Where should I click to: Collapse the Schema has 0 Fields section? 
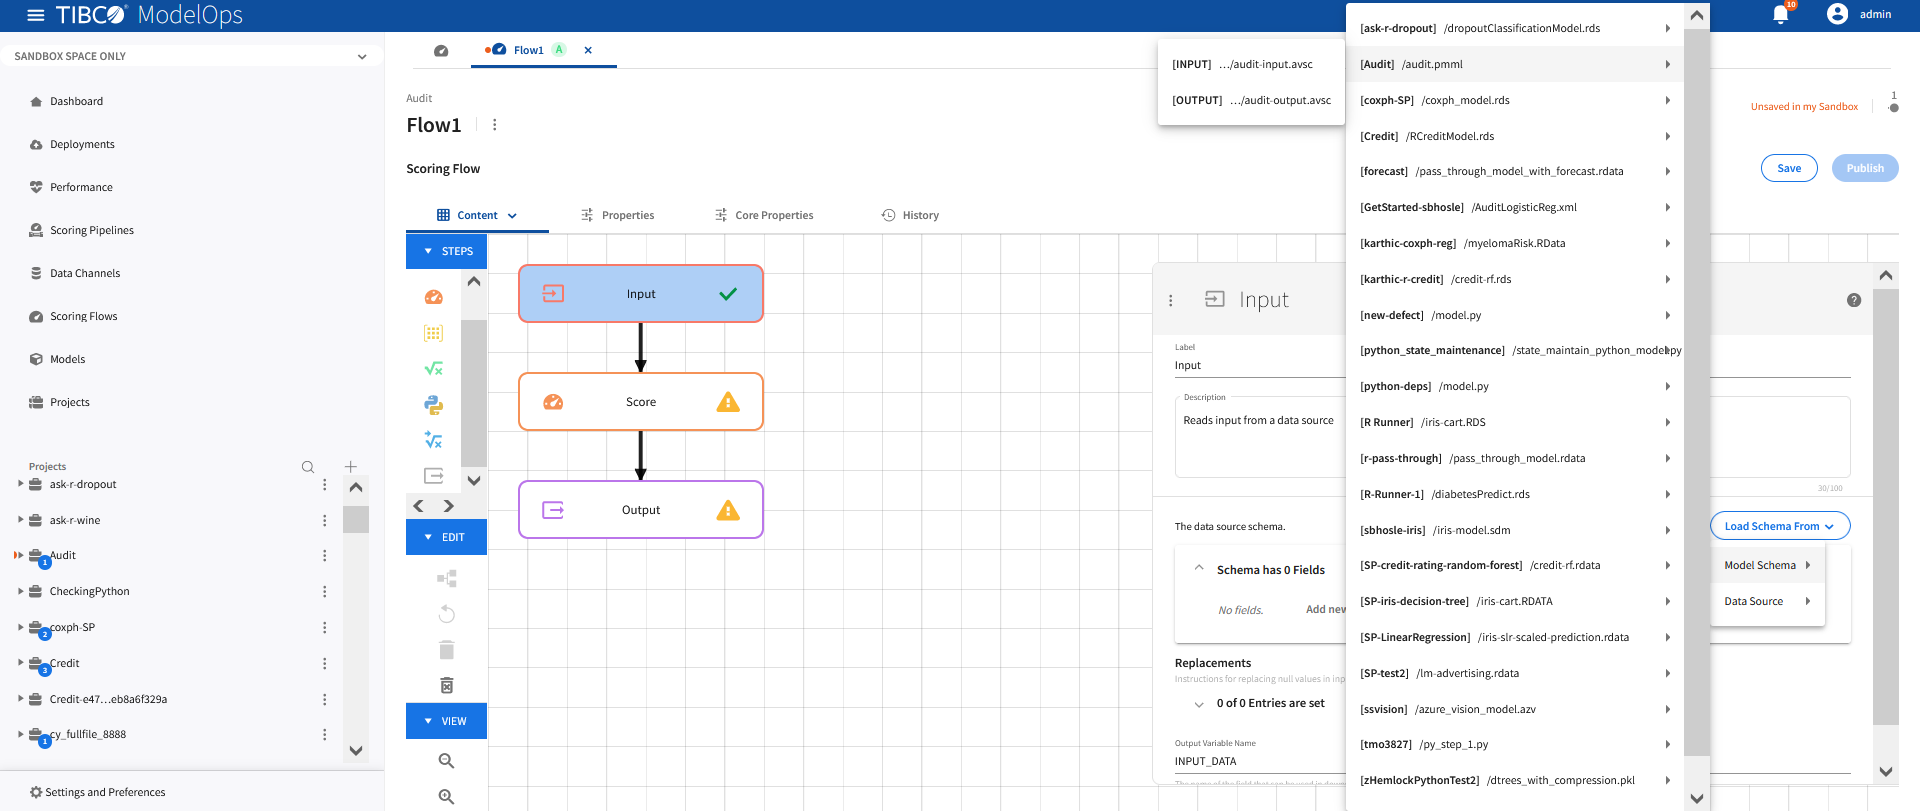[1199, 569]
